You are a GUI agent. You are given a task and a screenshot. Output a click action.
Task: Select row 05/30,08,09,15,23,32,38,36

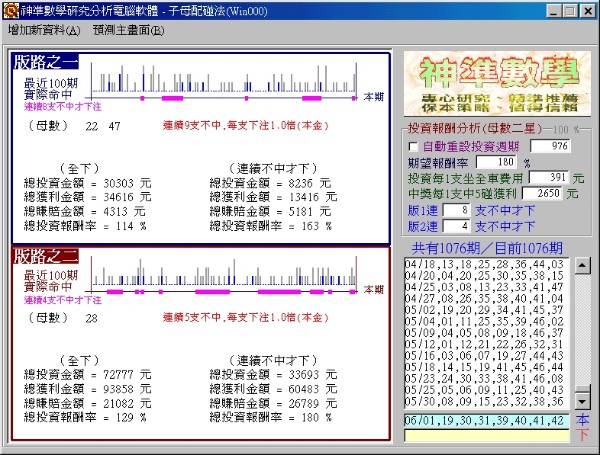pyautogui.click(x=484, y=401)
